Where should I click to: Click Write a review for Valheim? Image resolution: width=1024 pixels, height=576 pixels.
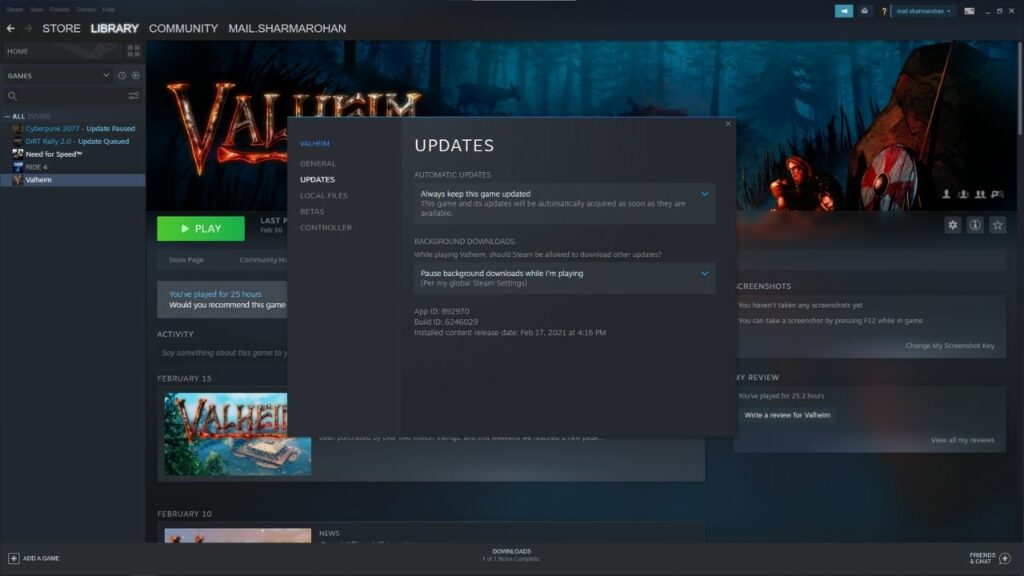click(787, 414)
